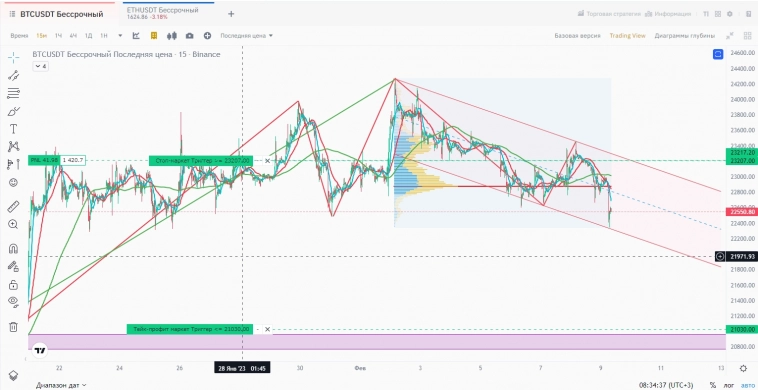Select the 15м timeframe

pos(42,35)
